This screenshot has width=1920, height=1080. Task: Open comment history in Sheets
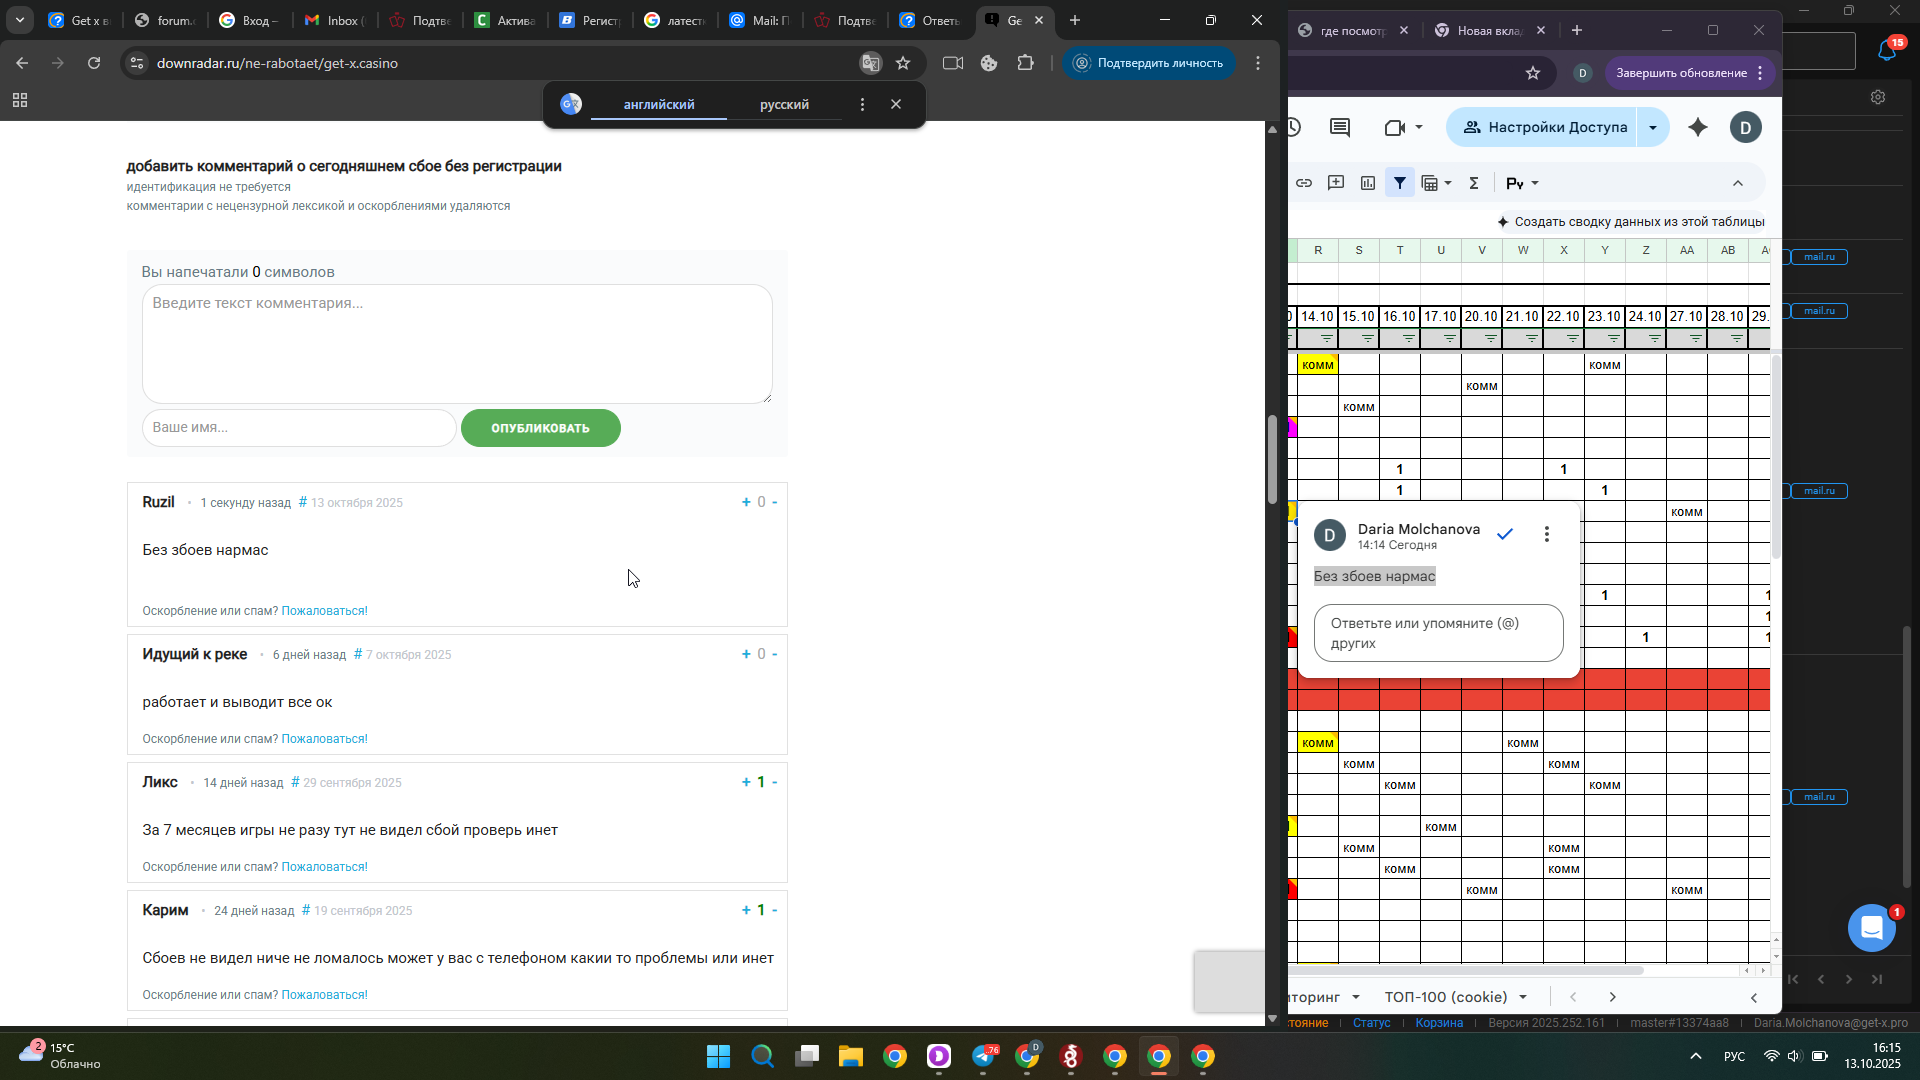coord(1340,127)
